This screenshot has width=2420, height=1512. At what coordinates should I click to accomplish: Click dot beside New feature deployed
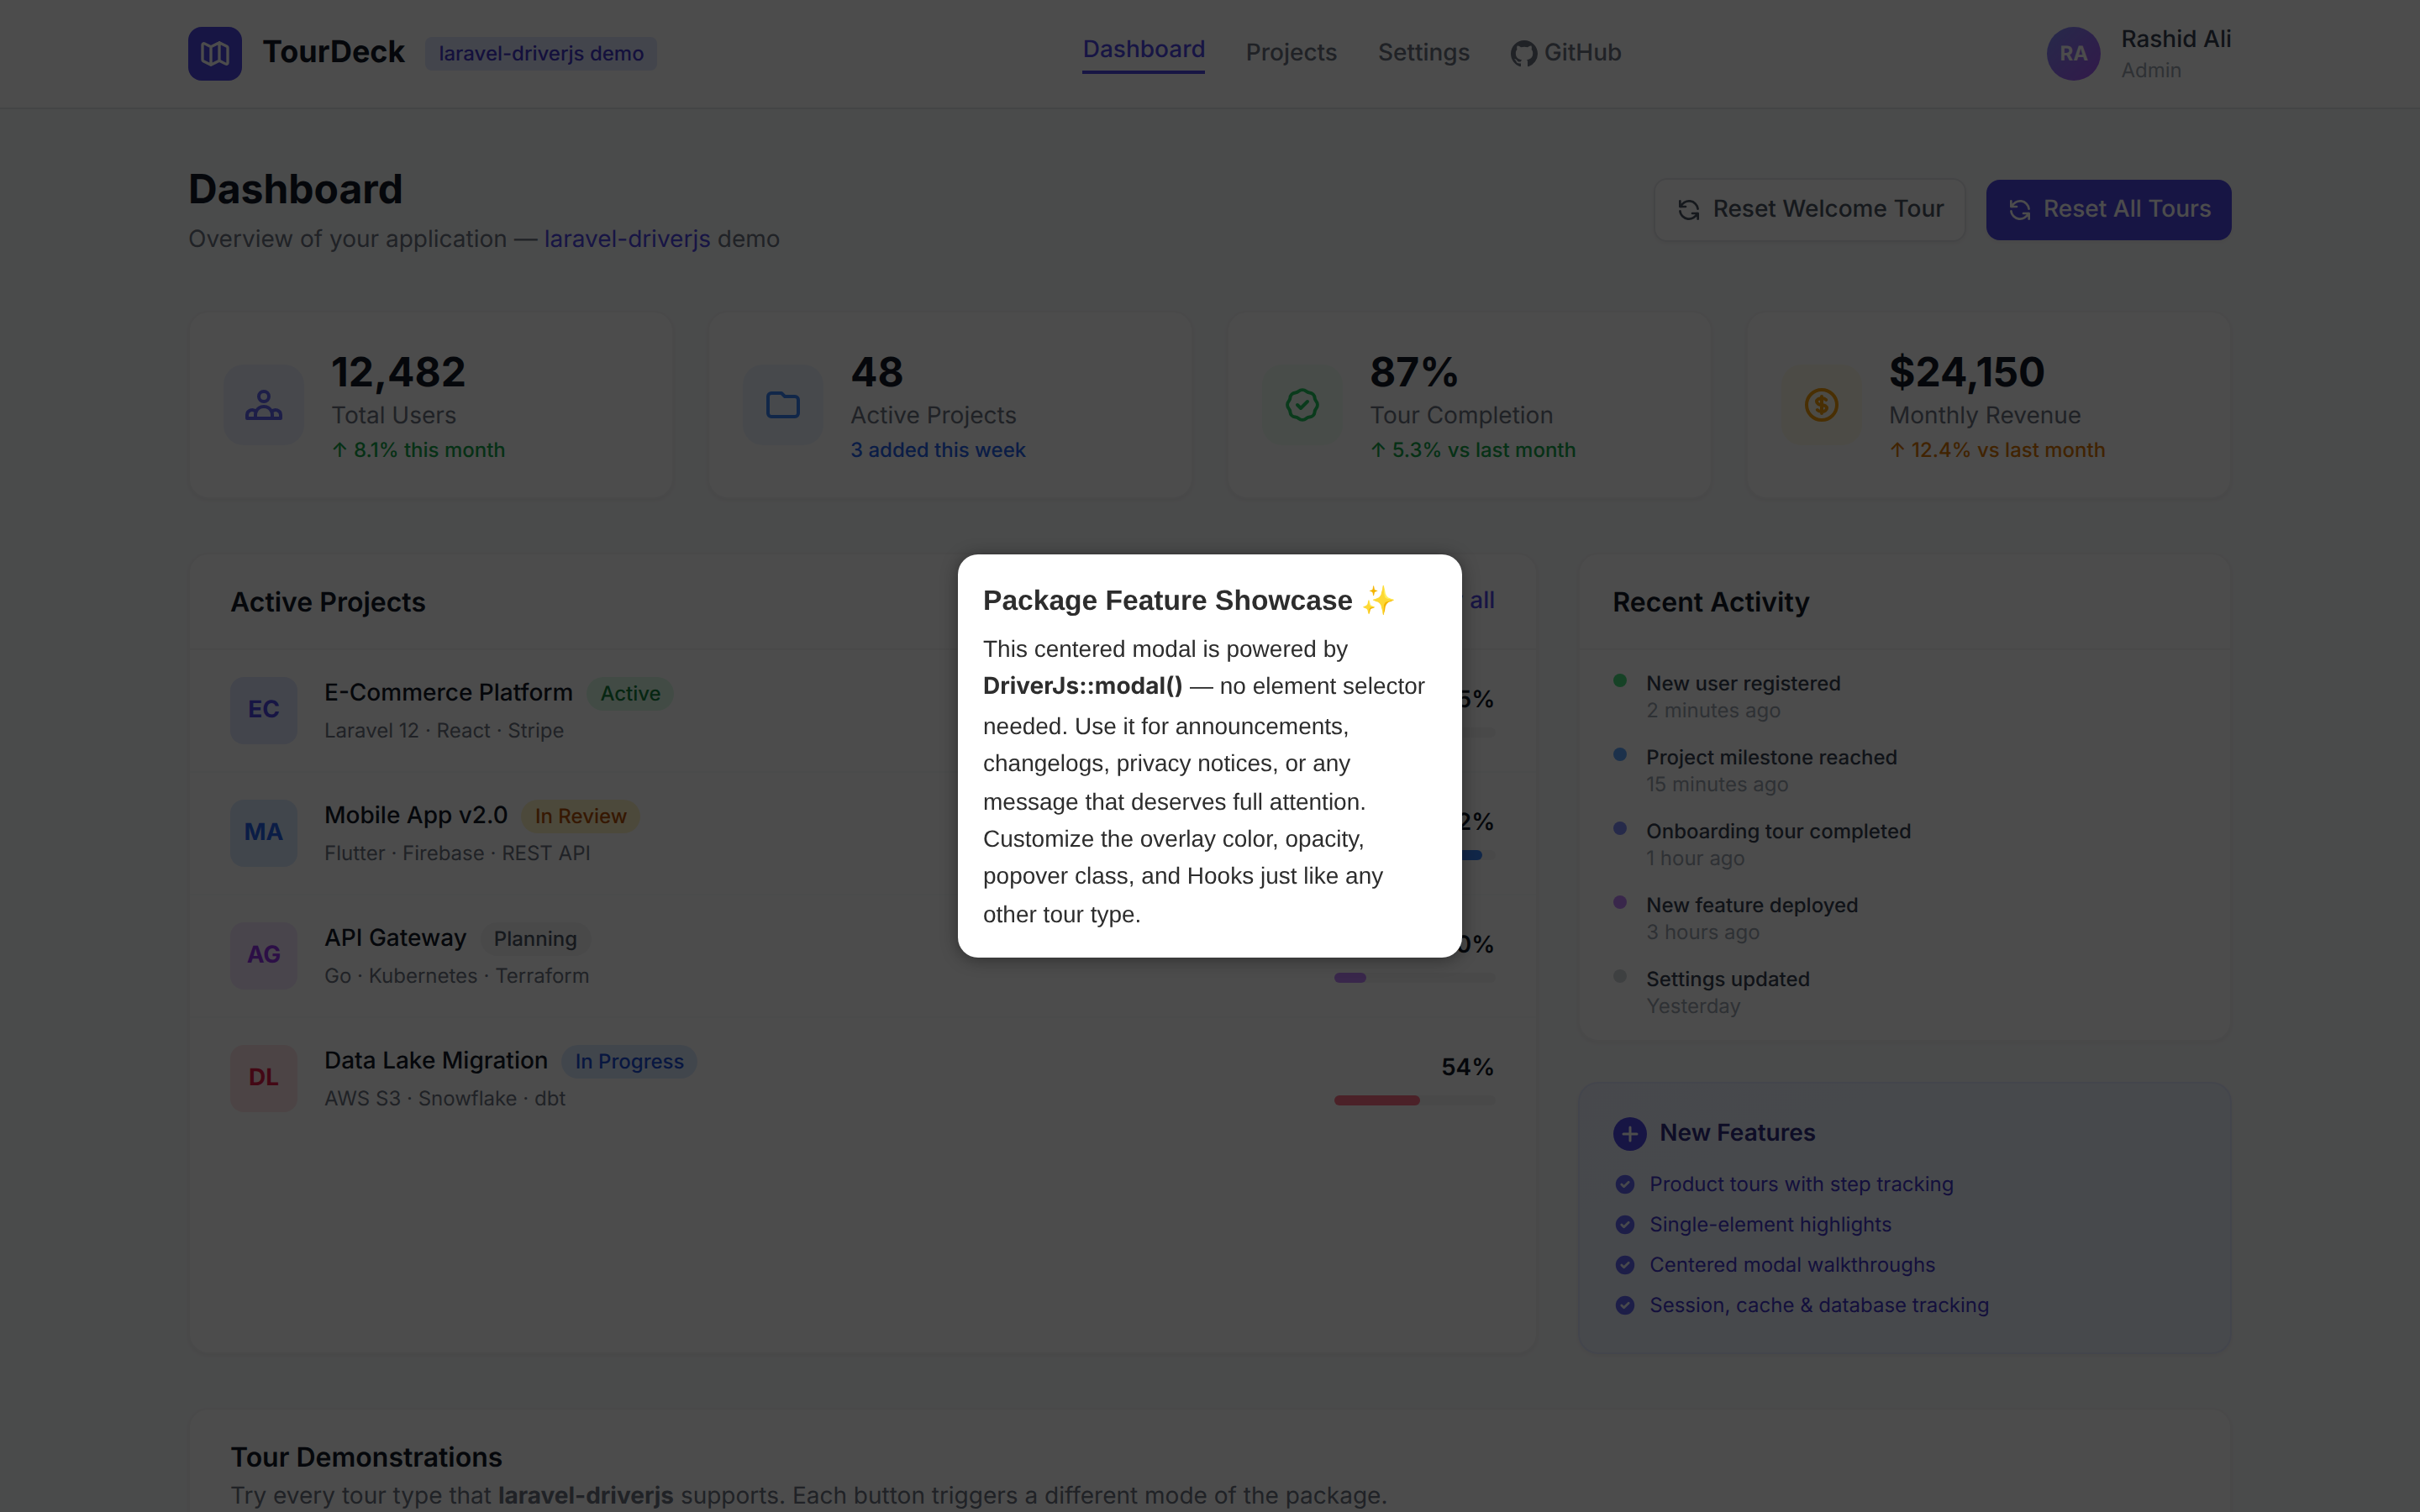[x=1620, y=903]
